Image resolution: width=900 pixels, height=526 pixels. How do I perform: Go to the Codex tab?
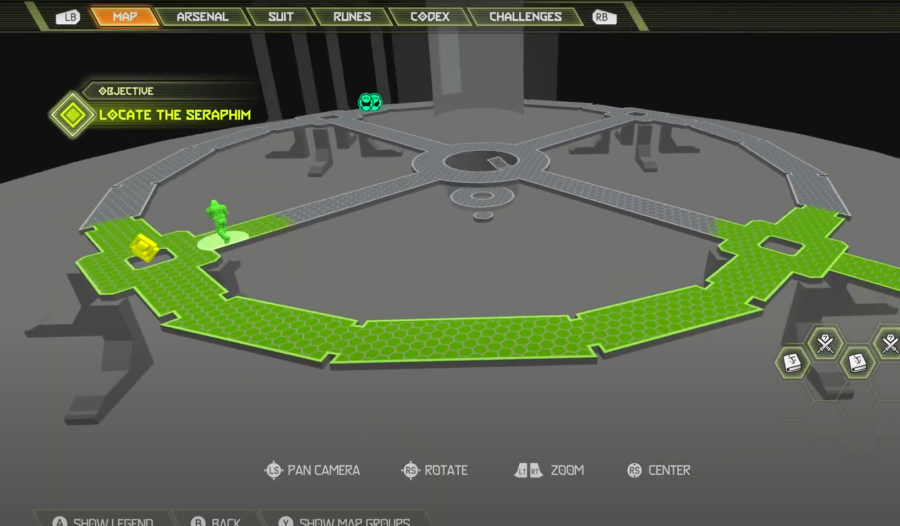coord(425,17)
